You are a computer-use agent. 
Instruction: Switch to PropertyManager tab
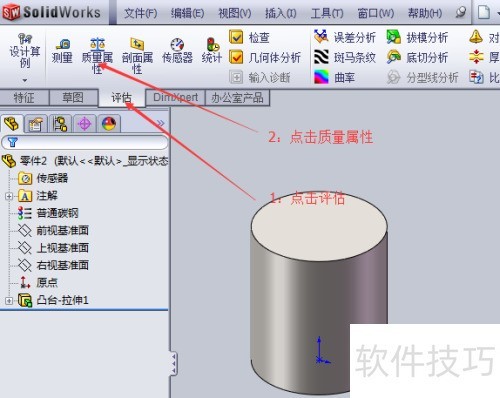pos(36,124)
